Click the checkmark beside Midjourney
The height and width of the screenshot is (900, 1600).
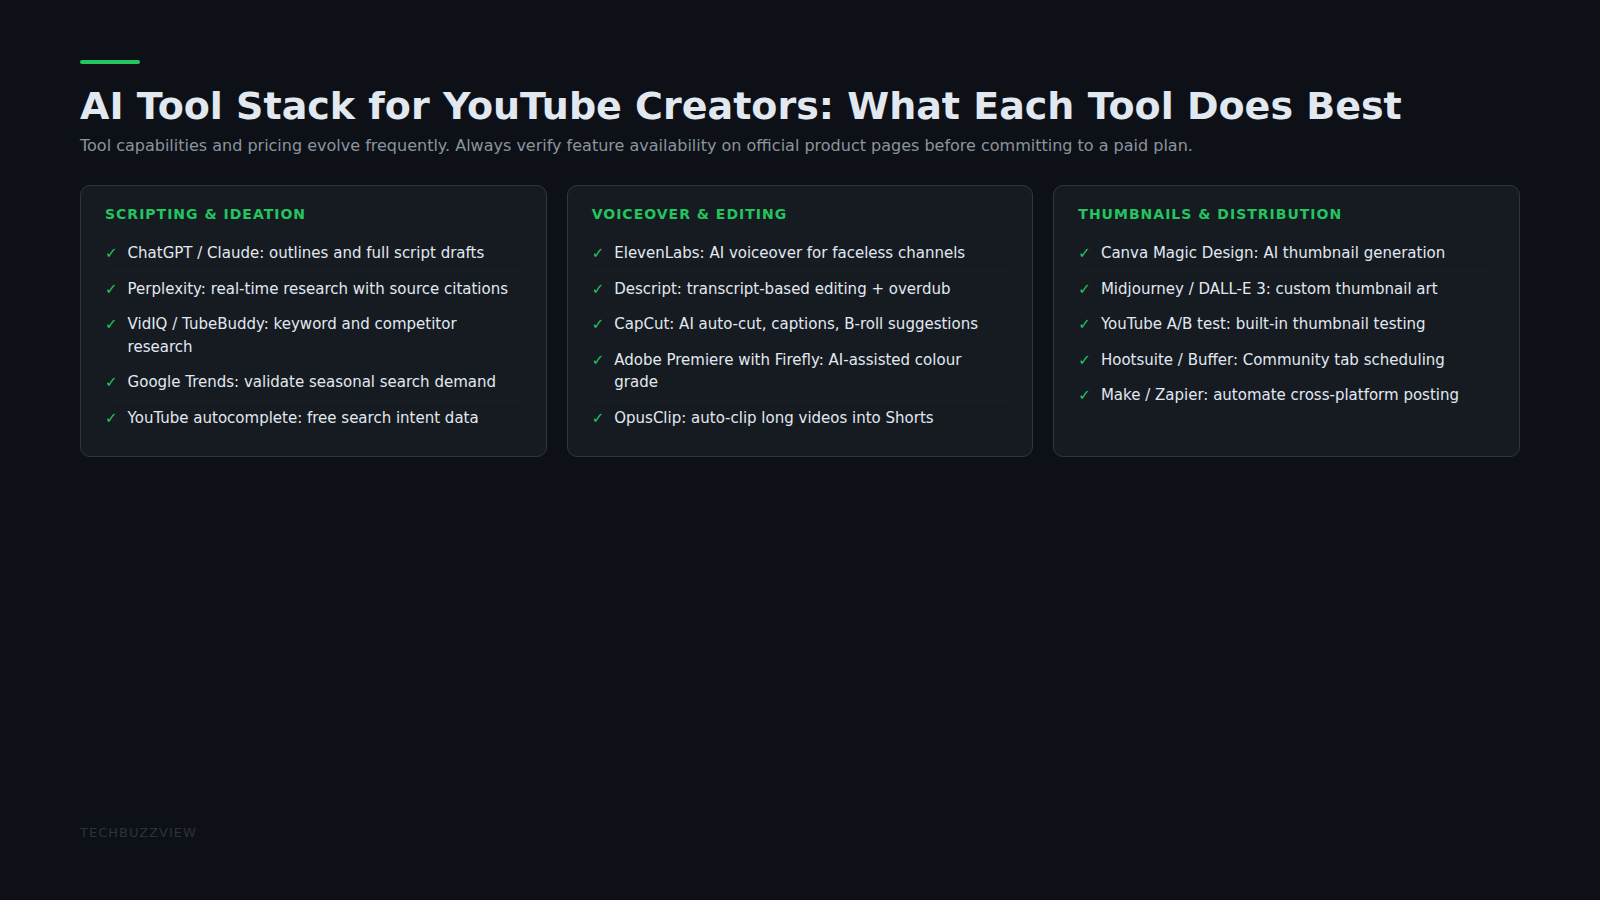pyautogui.click(x=1084, y=290)
